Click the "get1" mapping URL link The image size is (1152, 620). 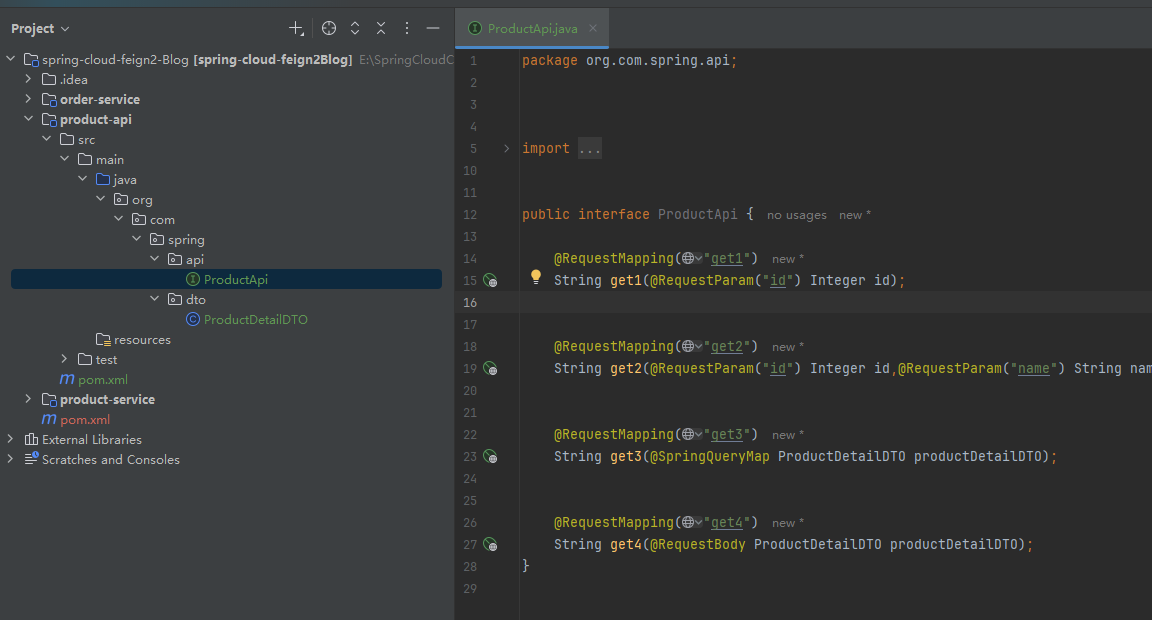pos(727,259)
